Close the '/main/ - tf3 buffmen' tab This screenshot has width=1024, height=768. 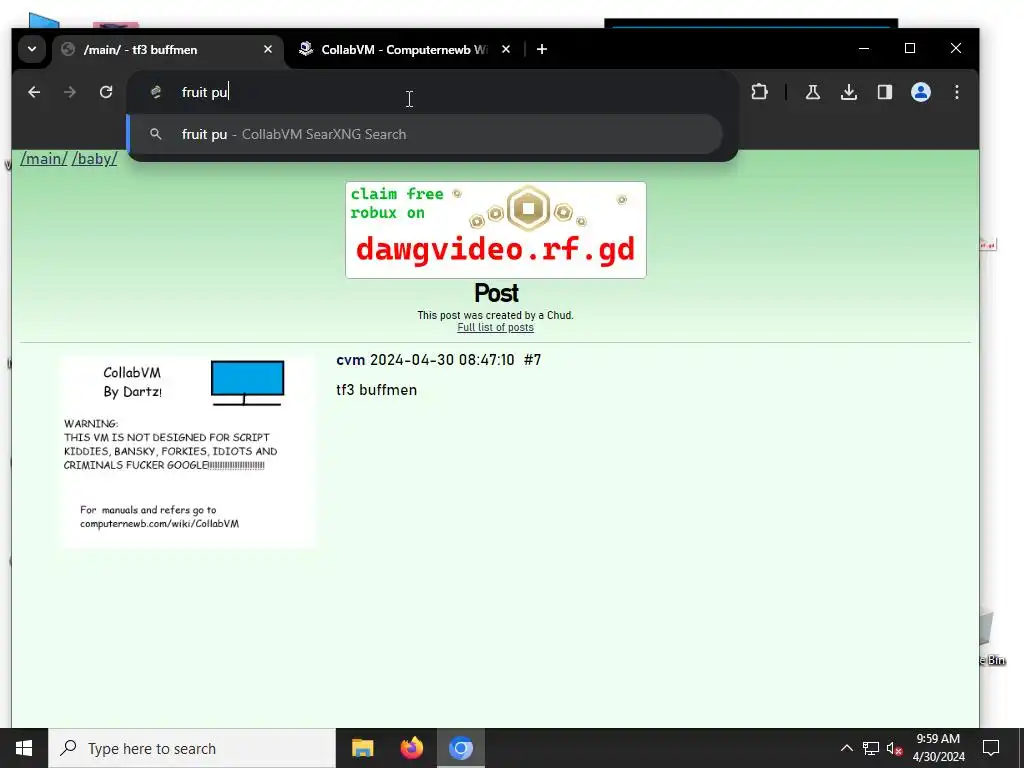click(268, 50)
